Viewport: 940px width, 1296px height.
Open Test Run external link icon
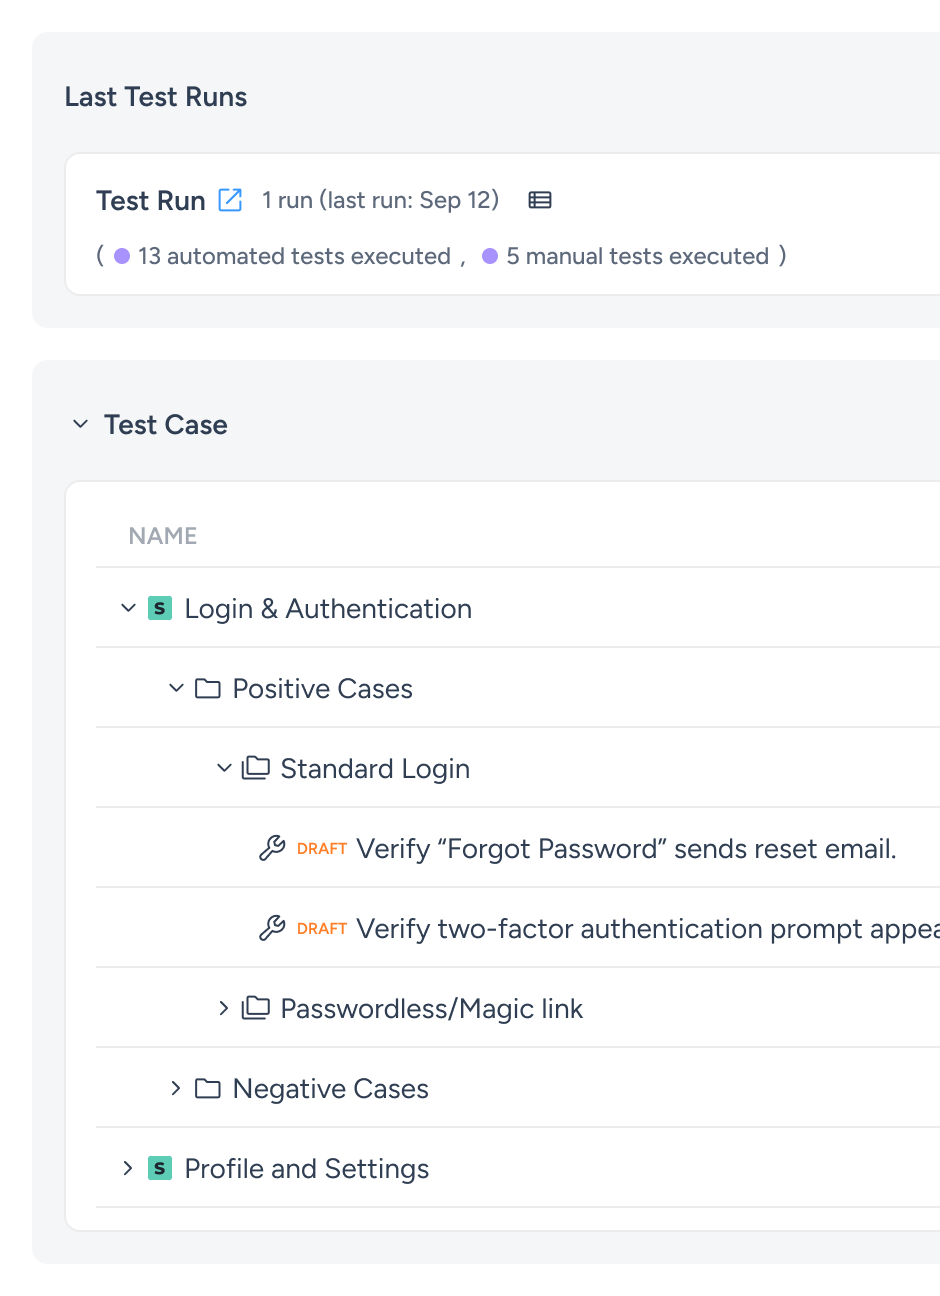(x=230, y=200)
